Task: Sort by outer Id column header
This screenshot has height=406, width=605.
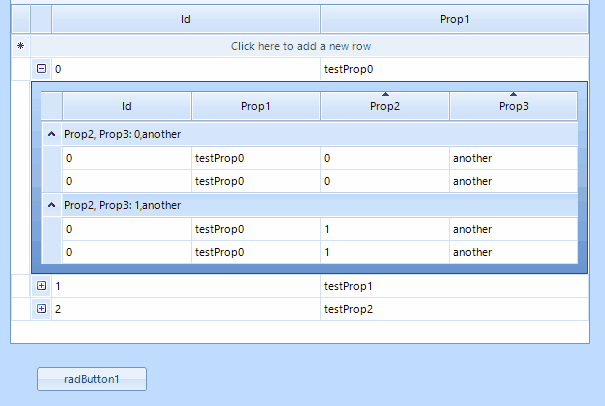Action: [186, 19]
